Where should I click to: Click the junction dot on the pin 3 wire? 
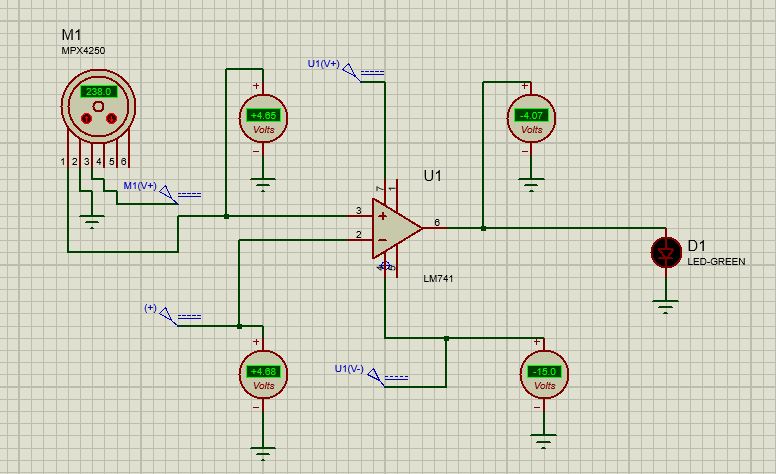226,216
